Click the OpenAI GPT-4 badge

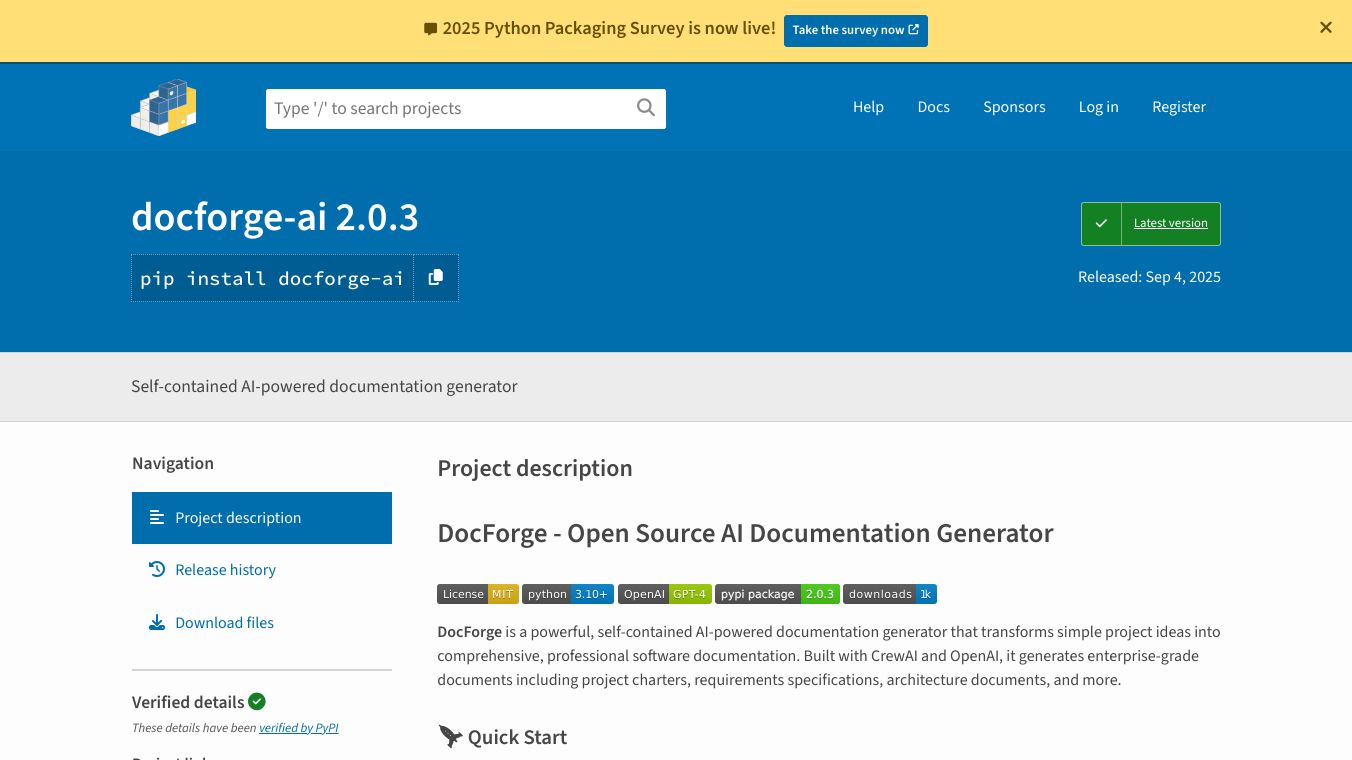click(x=664, y=594)
